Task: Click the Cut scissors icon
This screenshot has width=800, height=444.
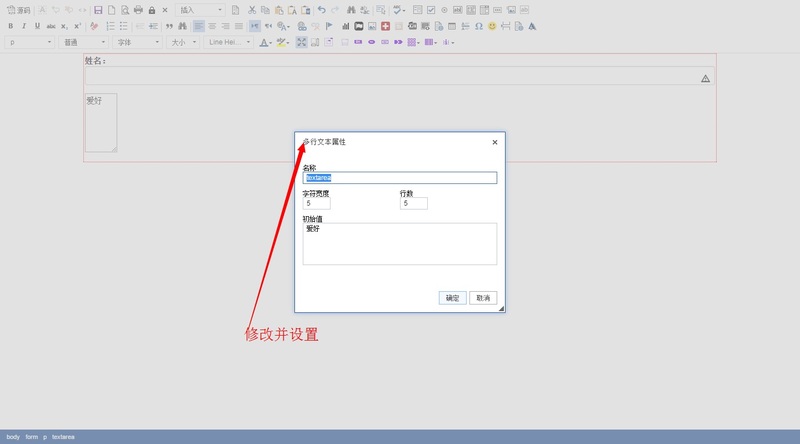Action: (252, 10)
